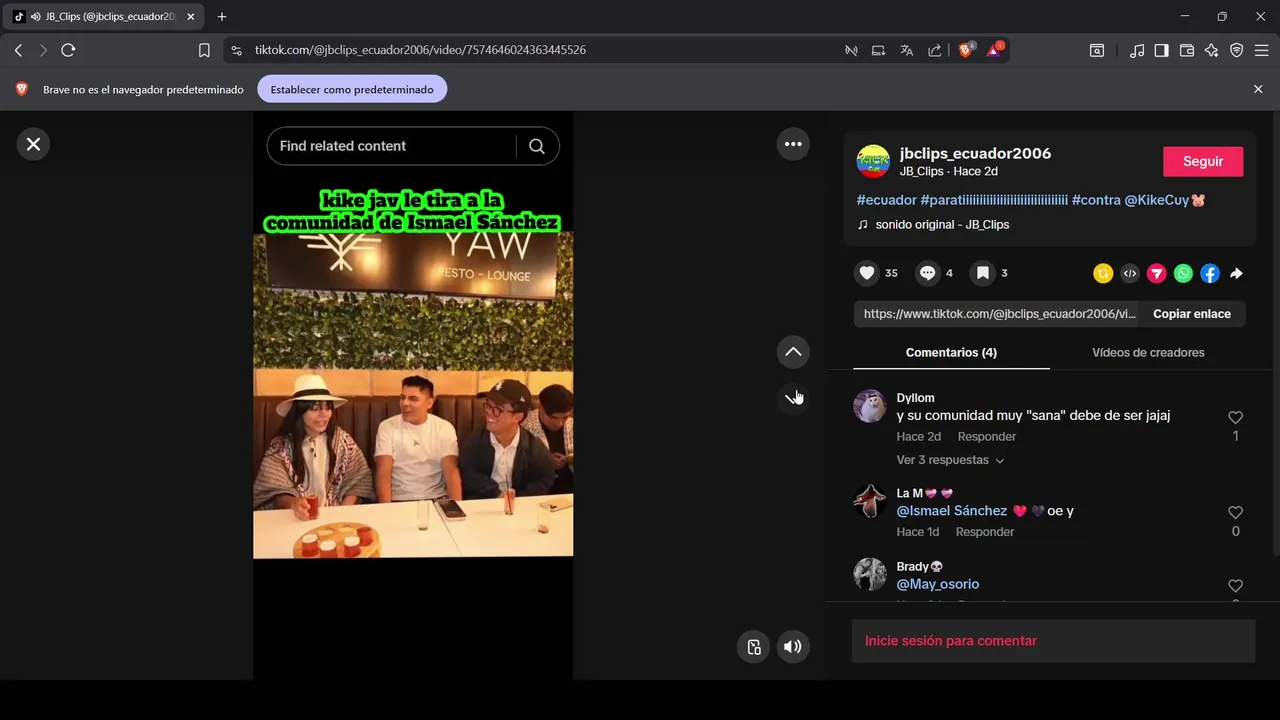Open Brave Wallet icon
Viewport: 1280px width, 720px height.
pyautogui.click(x=1187, y=50)
